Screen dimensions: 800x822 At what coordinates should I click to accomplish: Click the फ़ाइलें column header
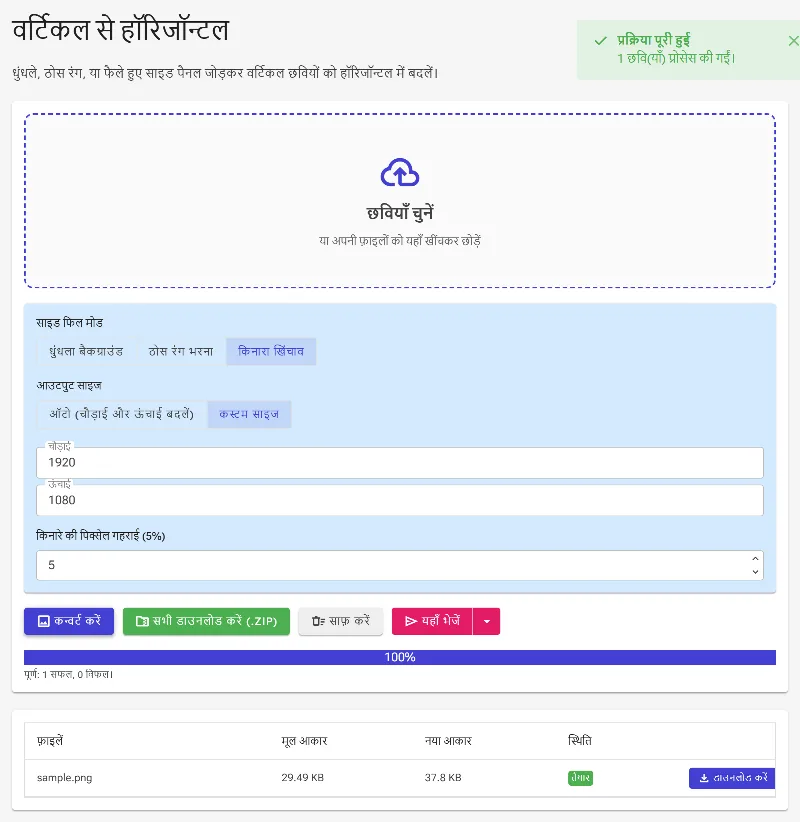(50, 741)
